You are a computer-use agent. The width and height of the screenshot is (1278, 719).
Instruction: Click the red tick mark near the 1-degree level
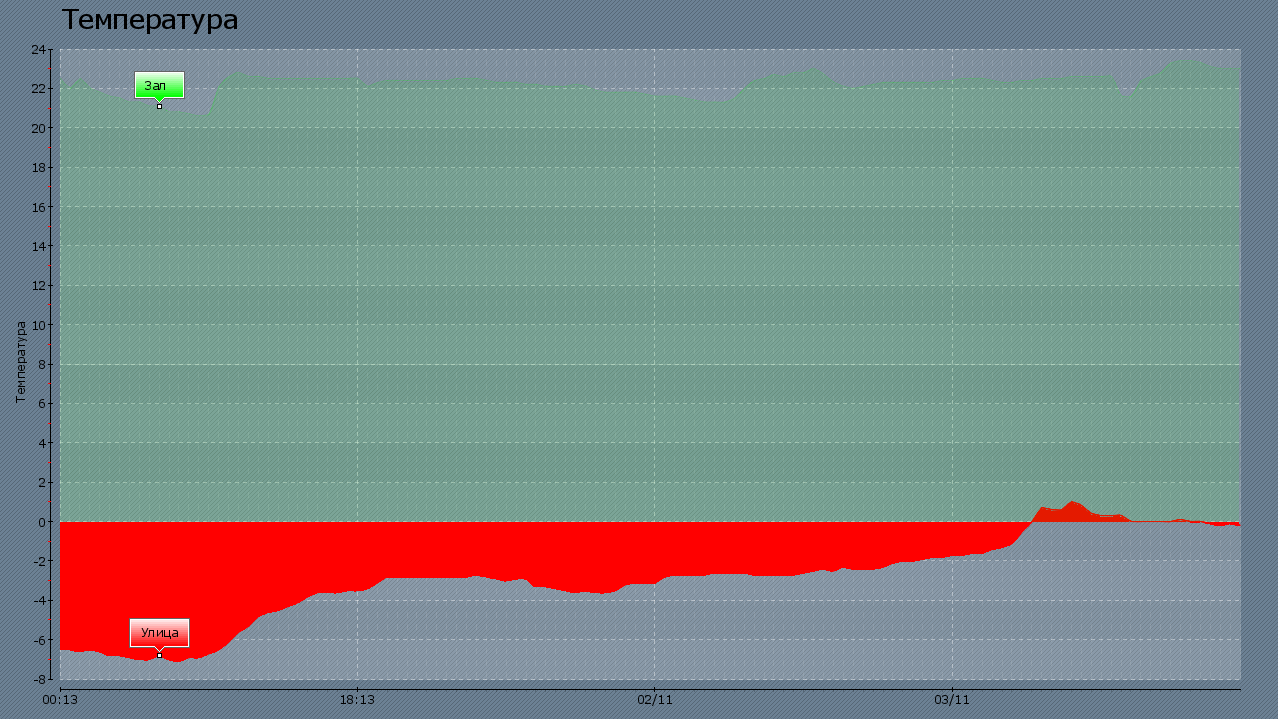coord(47,501)
